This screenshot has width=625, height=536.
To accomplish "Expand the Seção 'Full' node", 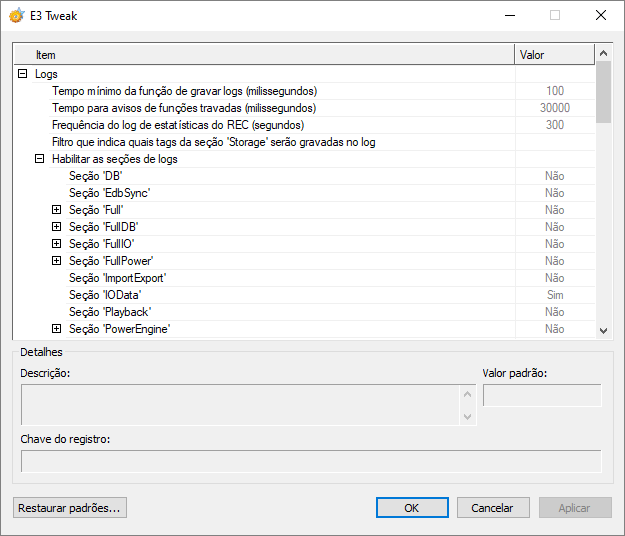I will 57,210.
